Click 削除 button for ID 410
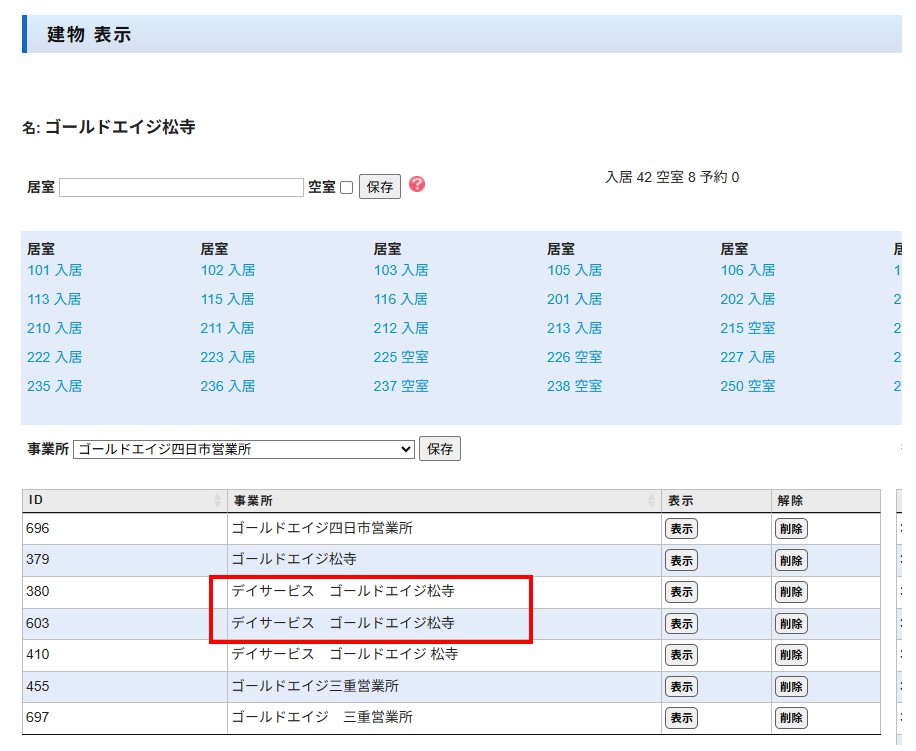The image size is (916, 751). [791, 655]
